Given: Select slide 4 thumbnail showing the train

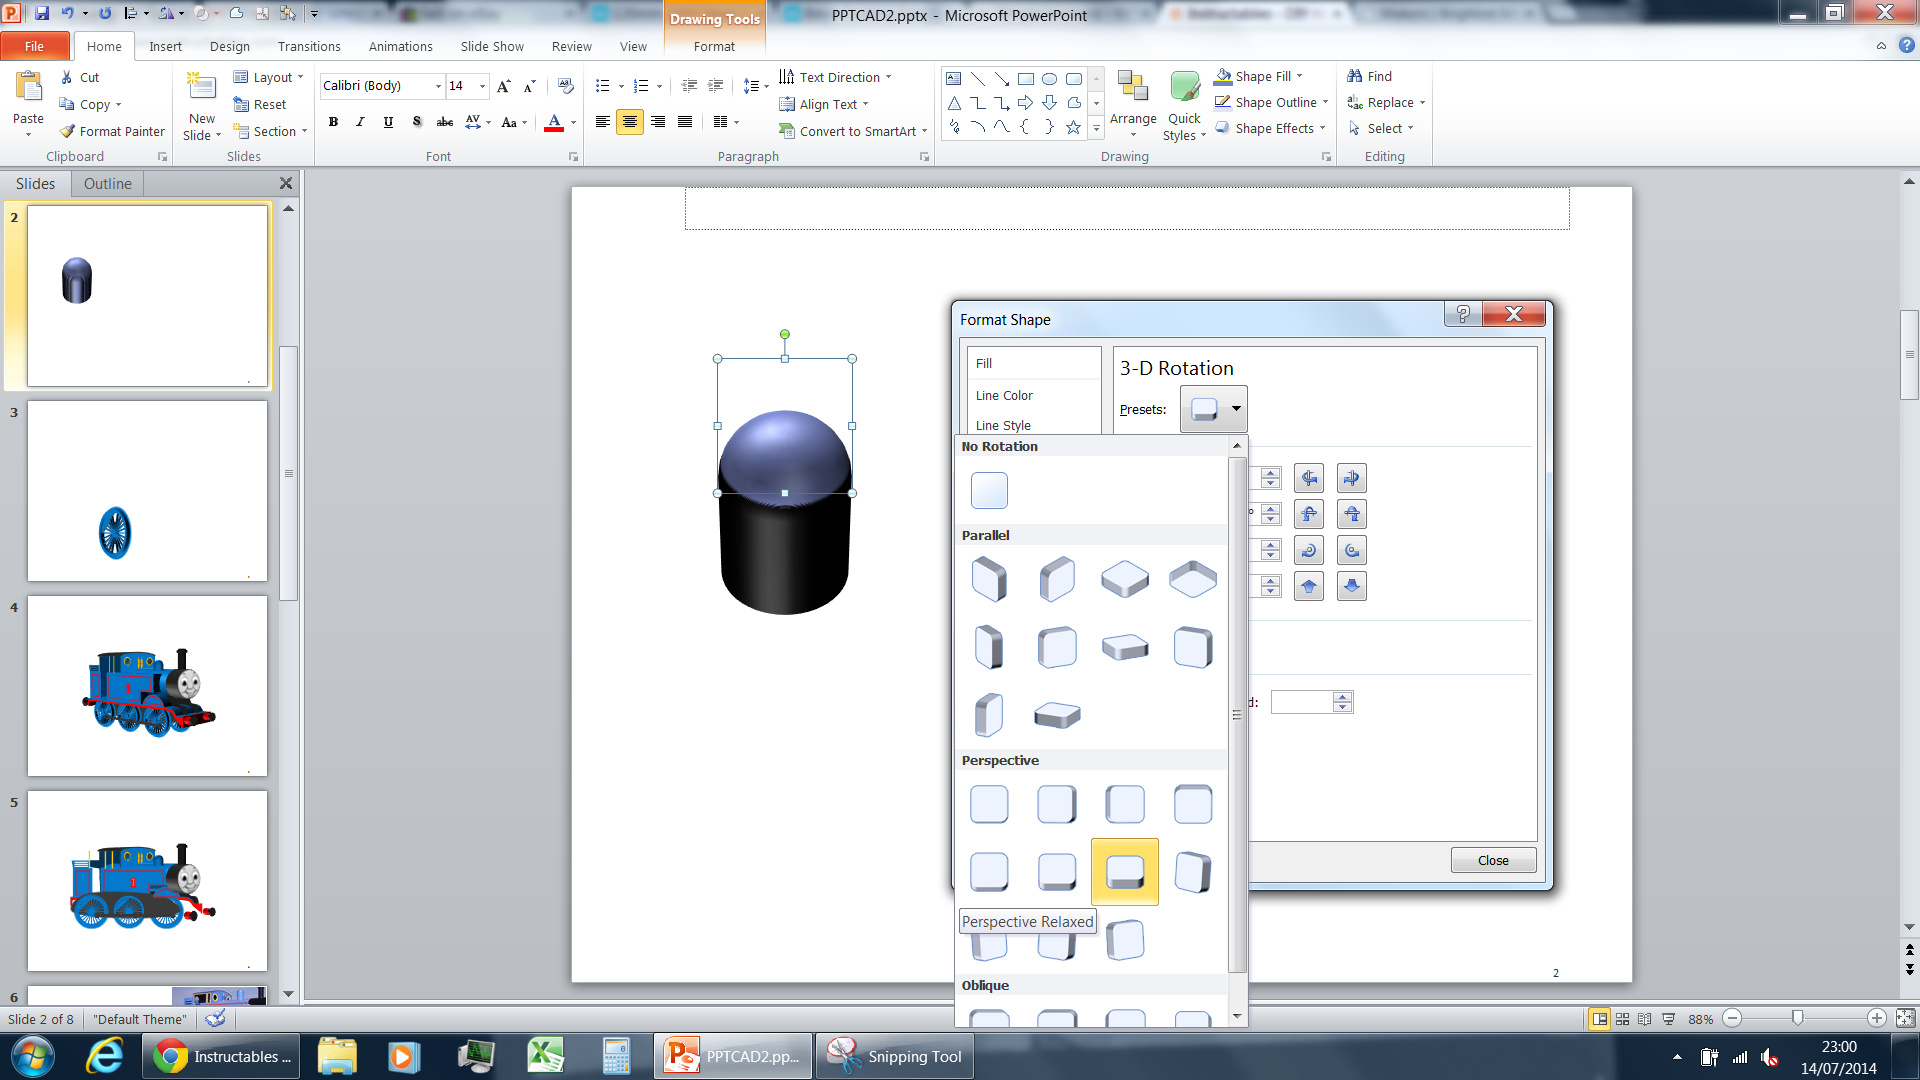Looking at the screenshot, I should click(147, 686).
